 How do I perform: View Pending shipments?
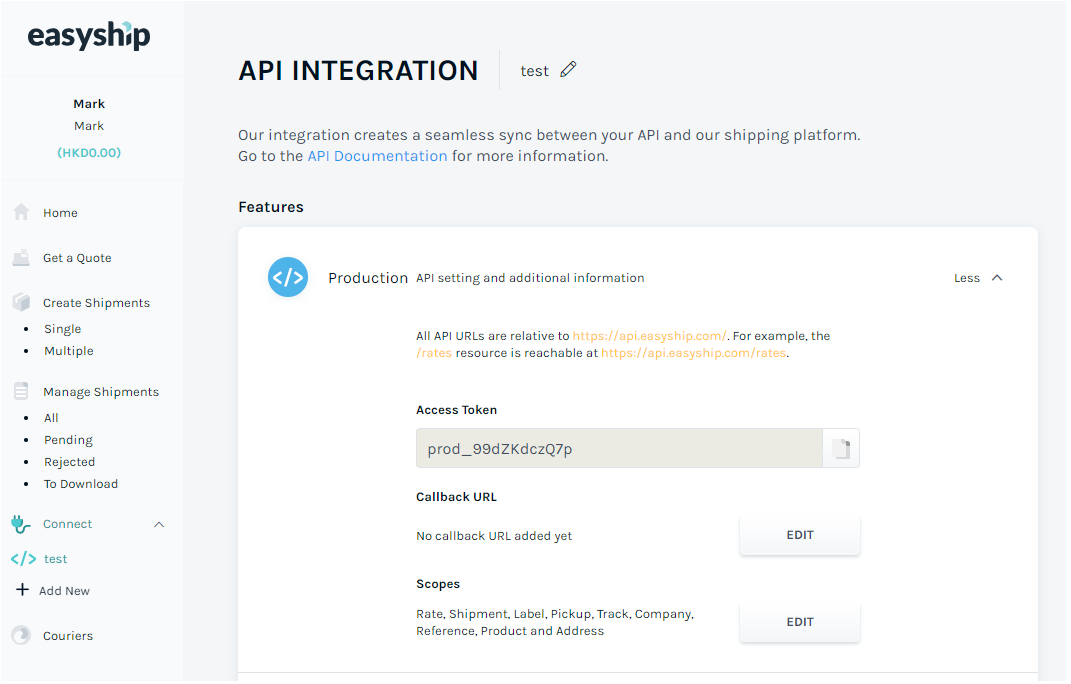coord(68,440)
